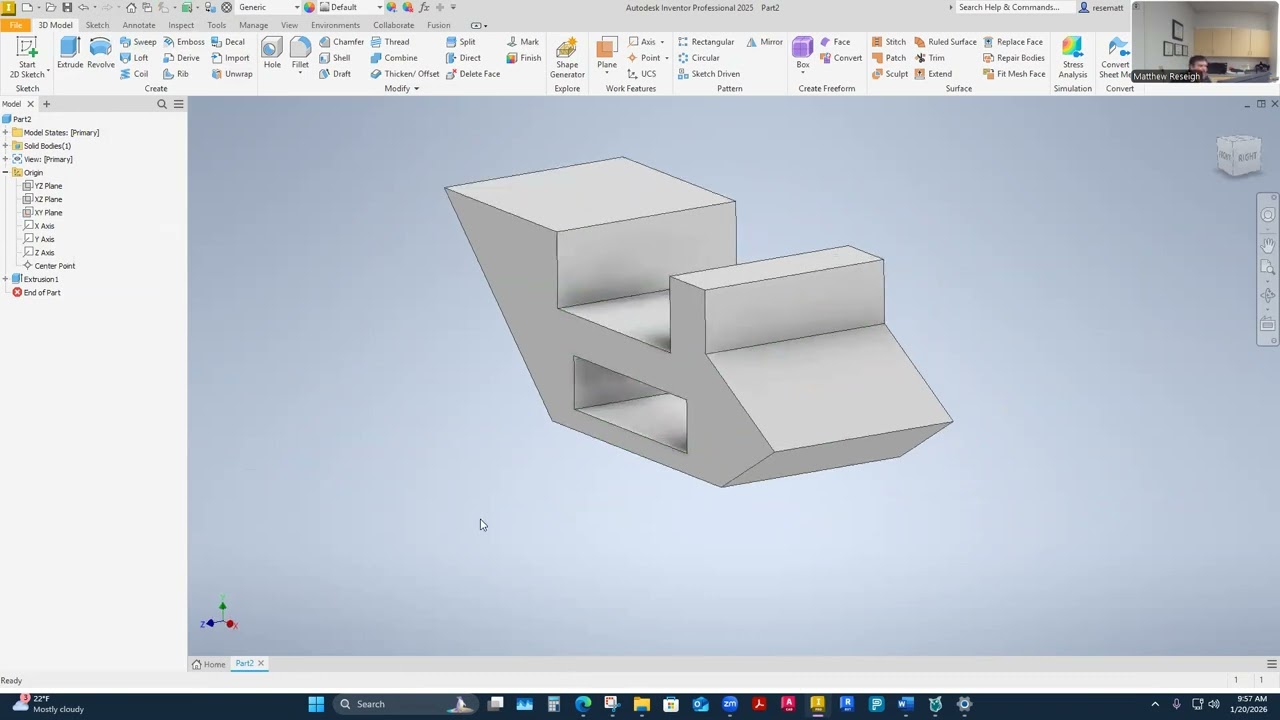Screen dimensions: 1280x720
Task: Expand the Extrusion1 feature node
Action: coord(5,279)
